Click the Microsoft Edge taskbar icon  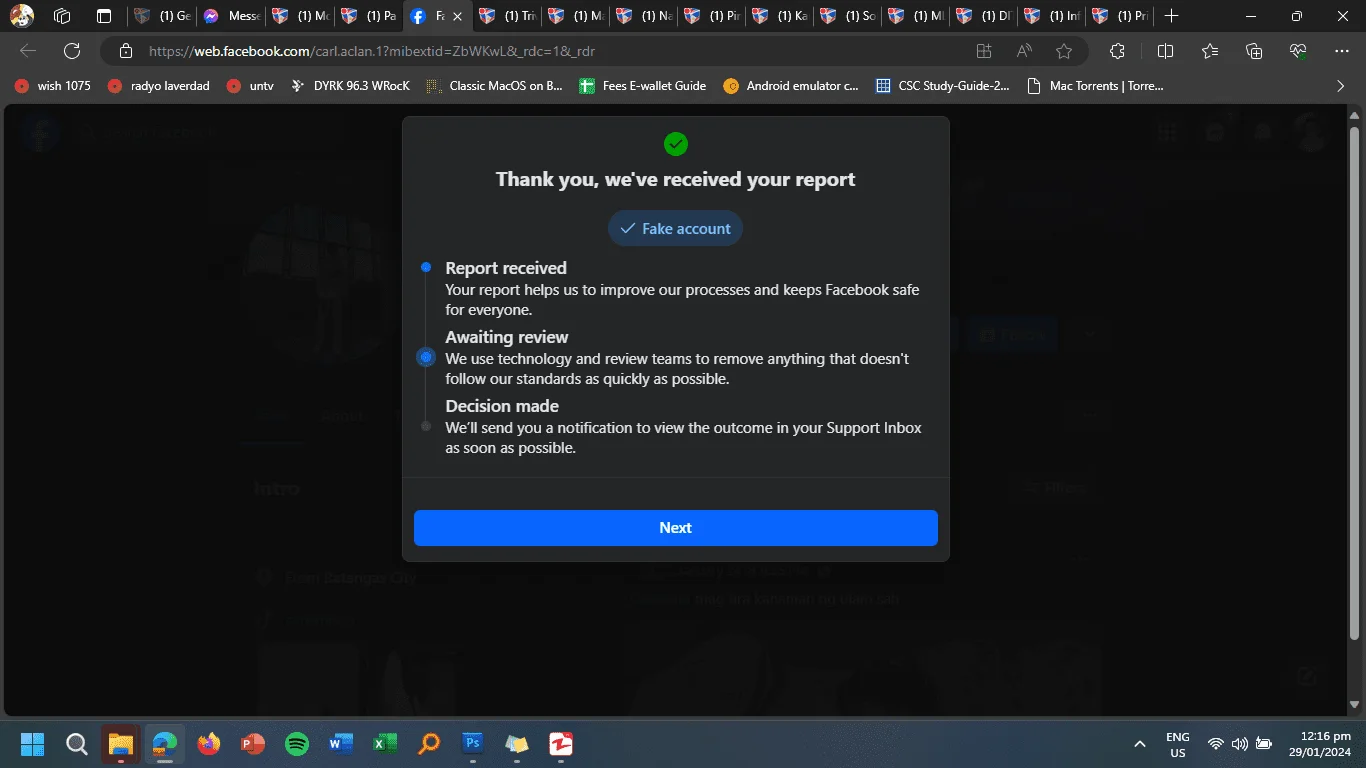165,744
